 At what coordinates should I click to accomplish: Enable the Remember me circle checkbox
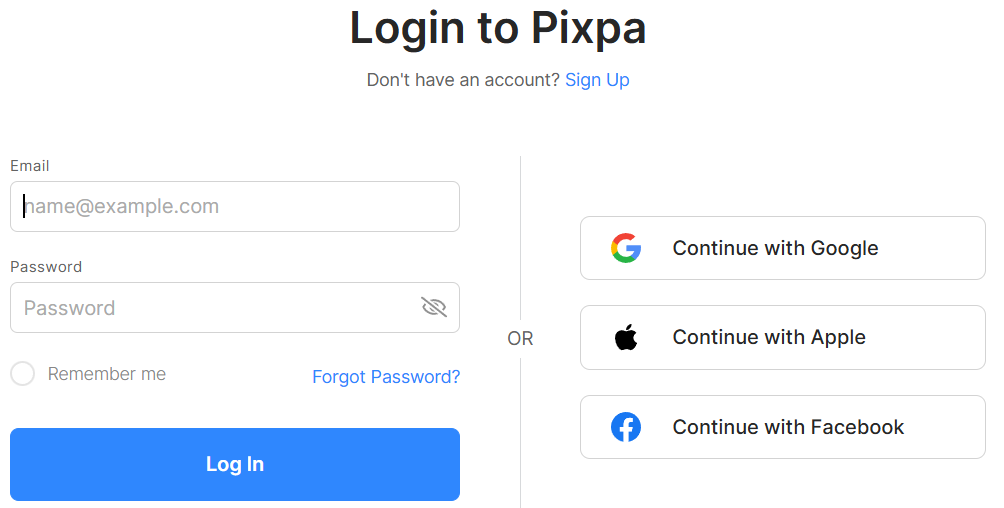pyautogui.click(x=22, y=374)
